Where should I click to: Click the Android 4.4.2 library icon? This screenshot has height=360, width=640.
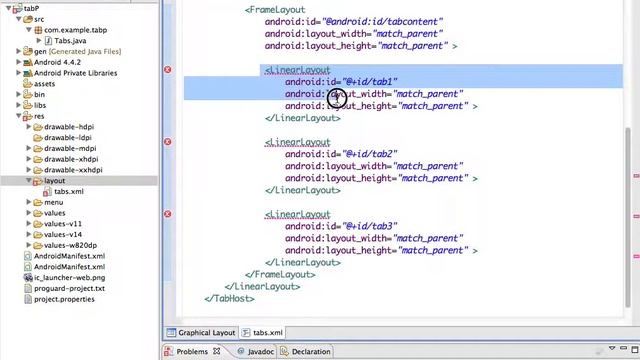click(x=28, y=62)
